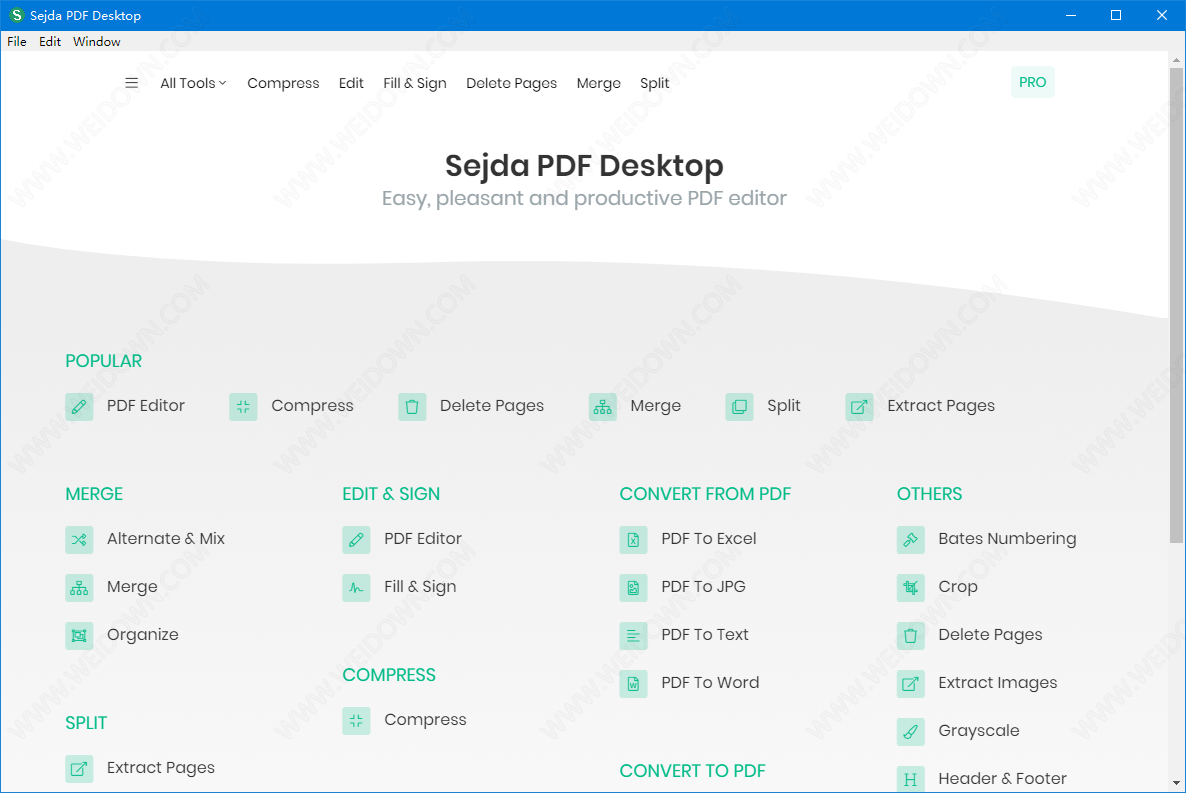Expand the All Tools dropdown
The height and width of the screenshot is (793, 1186).
point(193,83)
